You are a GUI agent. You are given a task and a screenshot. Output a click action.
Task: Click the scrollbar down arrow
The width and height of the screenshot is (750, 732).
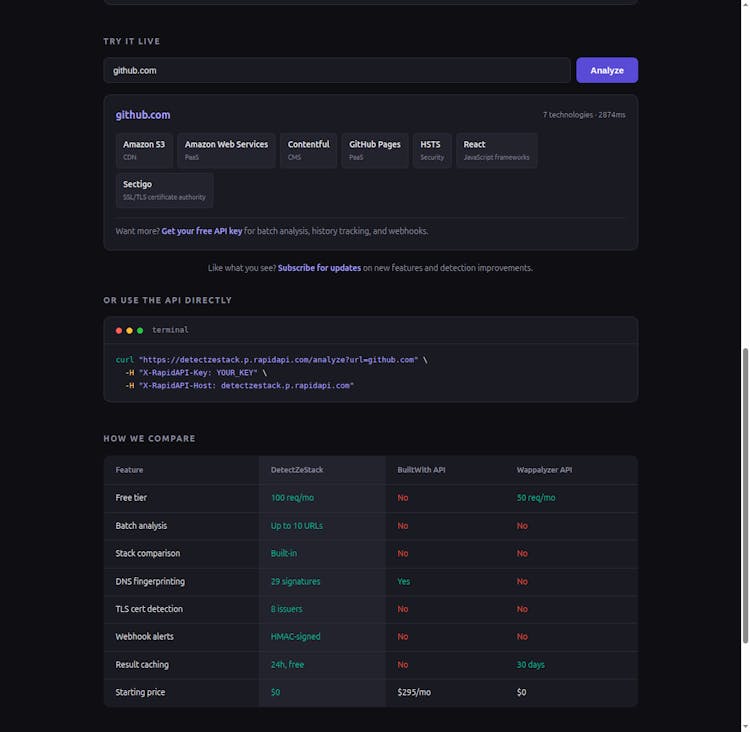pyautogui.click(x=745, y=727)
